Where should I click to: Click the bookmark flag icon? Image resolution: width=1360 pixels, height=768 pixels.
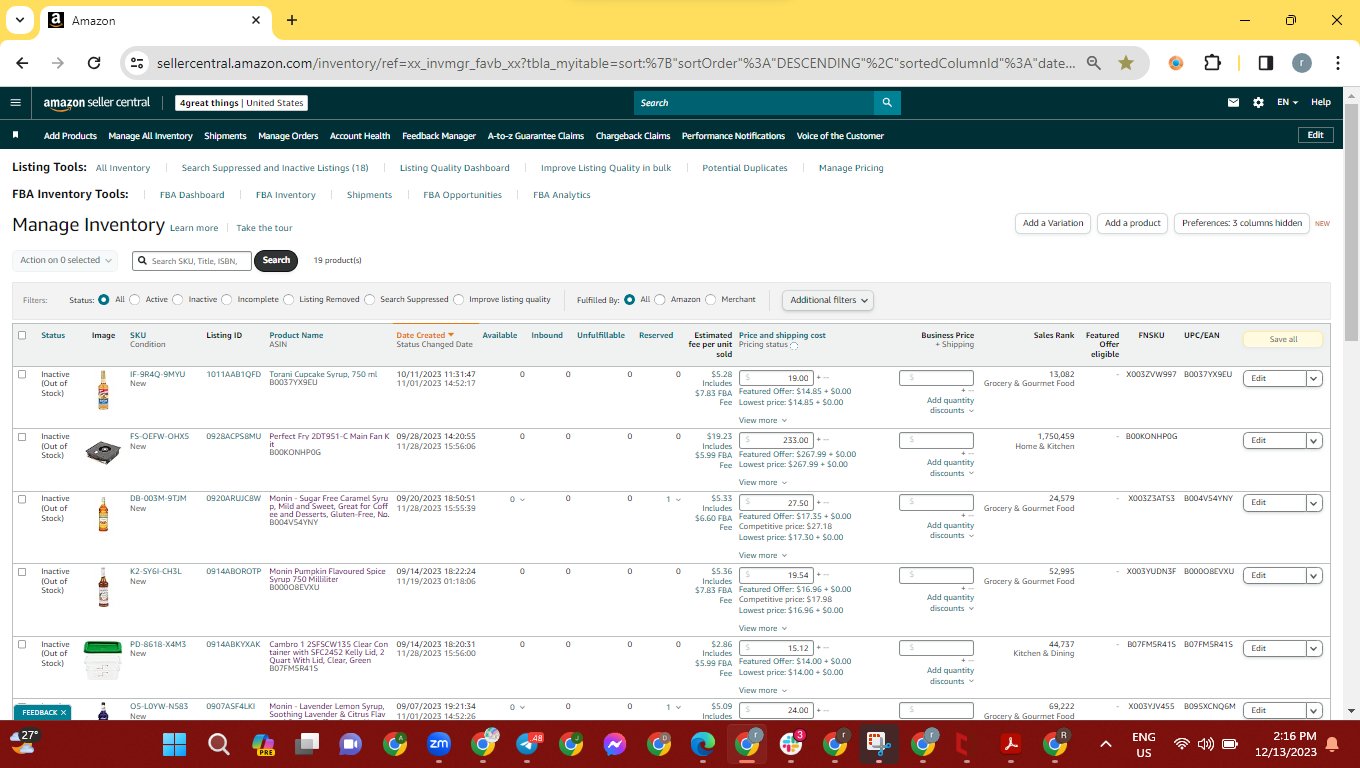point(16,135)
